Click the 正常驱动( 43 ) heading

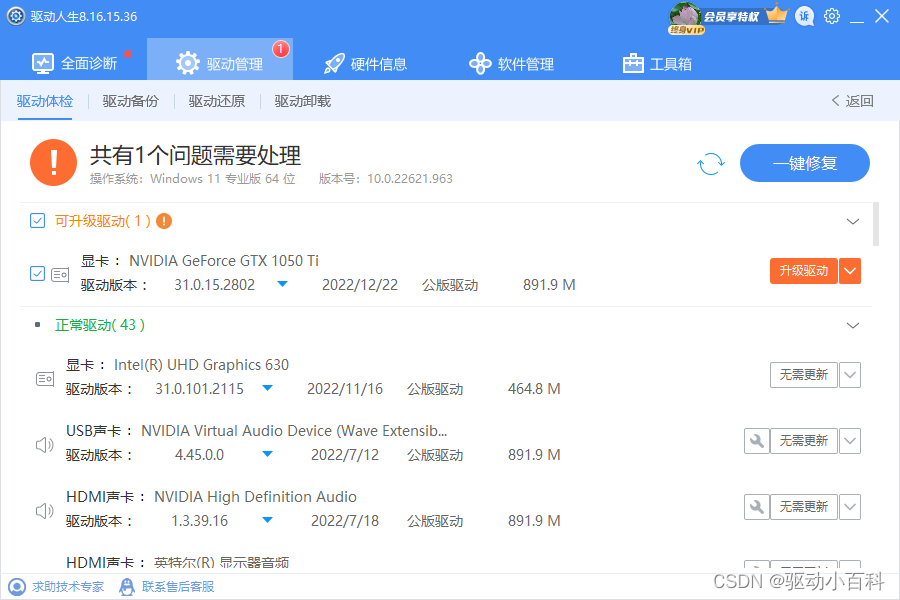click(100, 326)
